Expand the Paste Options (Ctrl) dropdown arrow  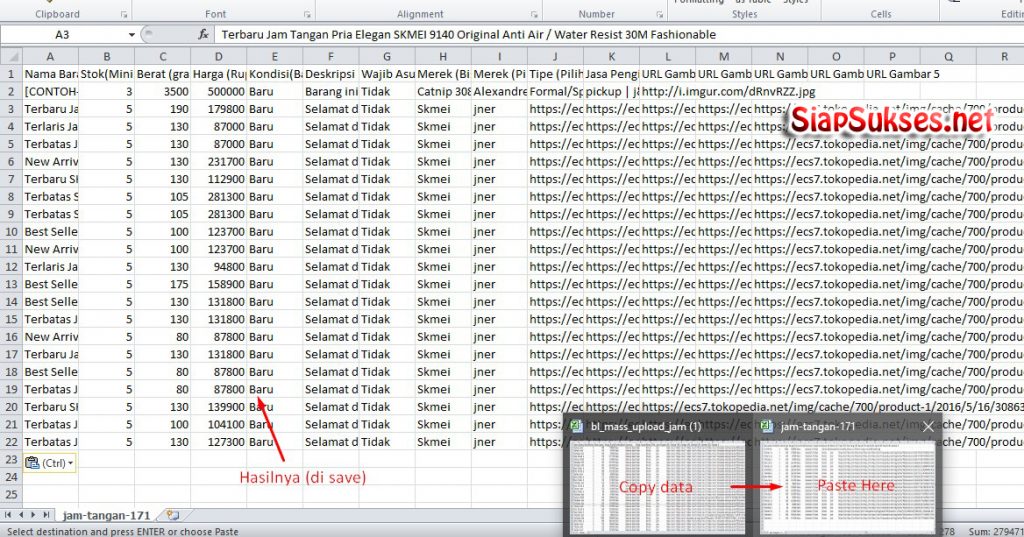click(x=71, y=463)
